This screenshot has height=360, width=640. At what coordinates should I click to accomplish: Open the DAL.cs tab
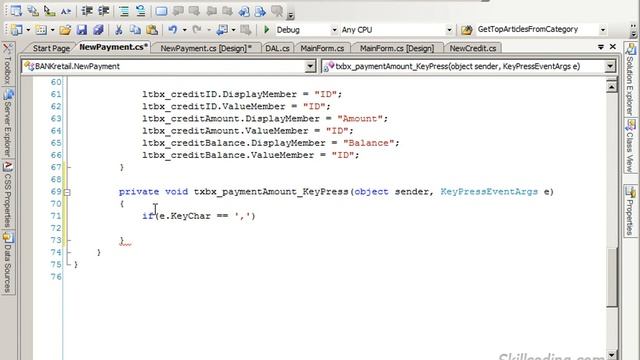277,48
